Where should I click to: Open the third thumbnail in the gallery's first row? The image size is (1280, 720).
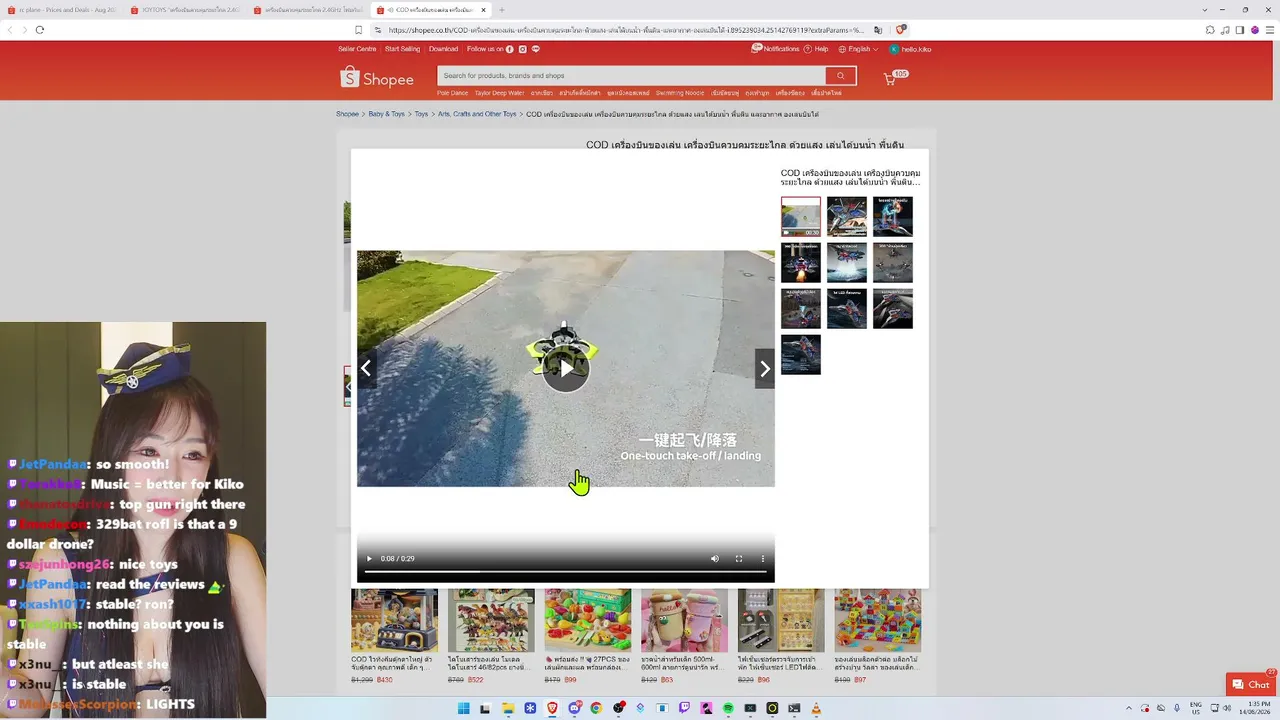[893, 217]
